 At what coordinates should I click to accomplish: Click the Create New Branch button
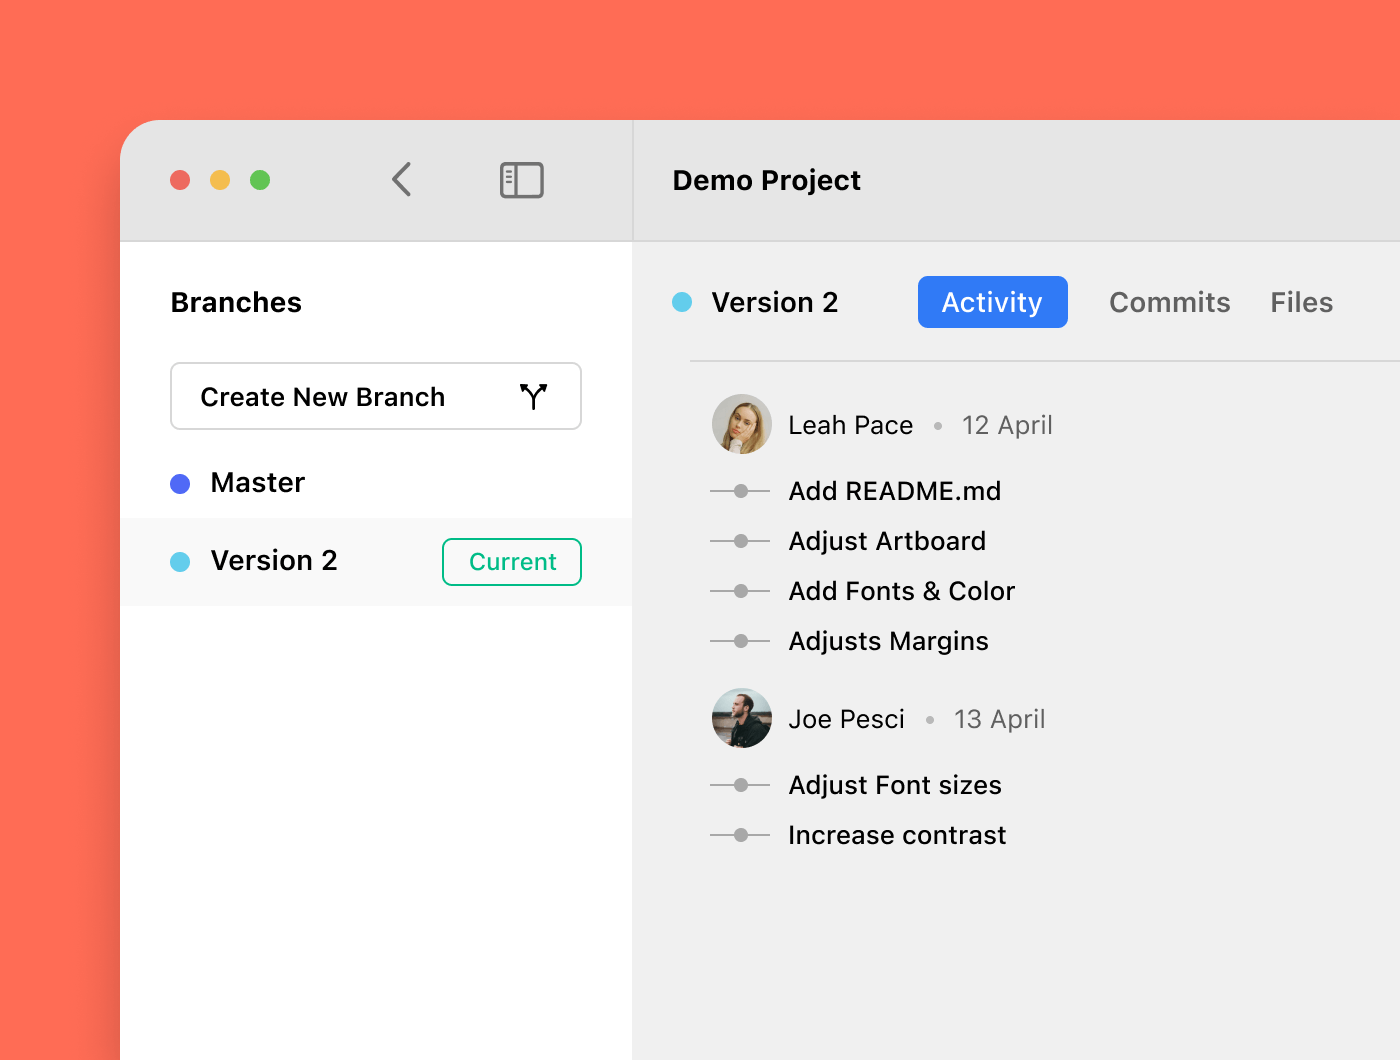(x=376, y=396)
